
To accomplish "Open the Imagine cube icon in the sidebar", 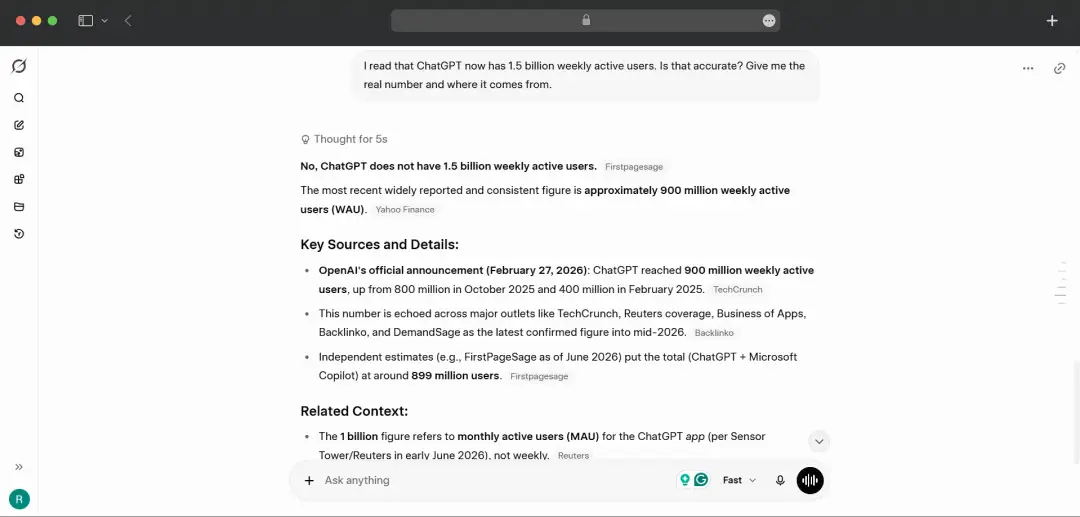I will click(x=19, y=152).
